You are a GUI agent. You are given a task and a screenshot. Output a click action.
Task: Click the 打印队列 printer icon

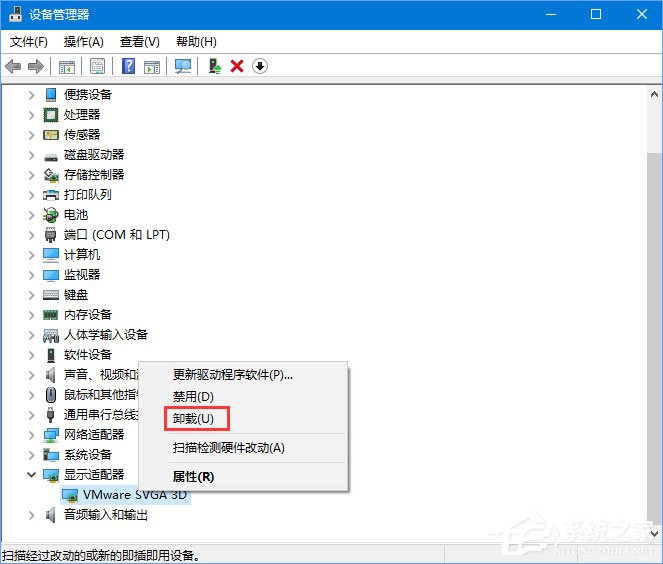[51, 195]
